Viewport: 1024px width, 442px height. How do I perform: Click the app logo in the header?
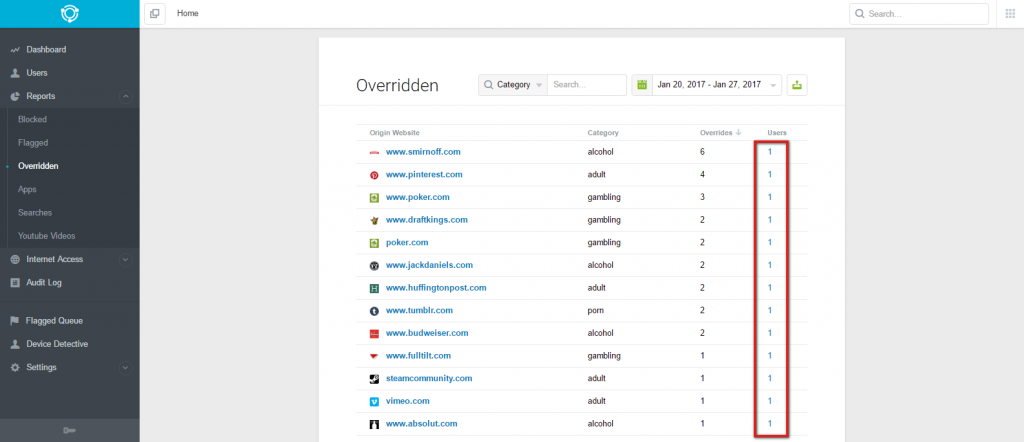(70, 14)
